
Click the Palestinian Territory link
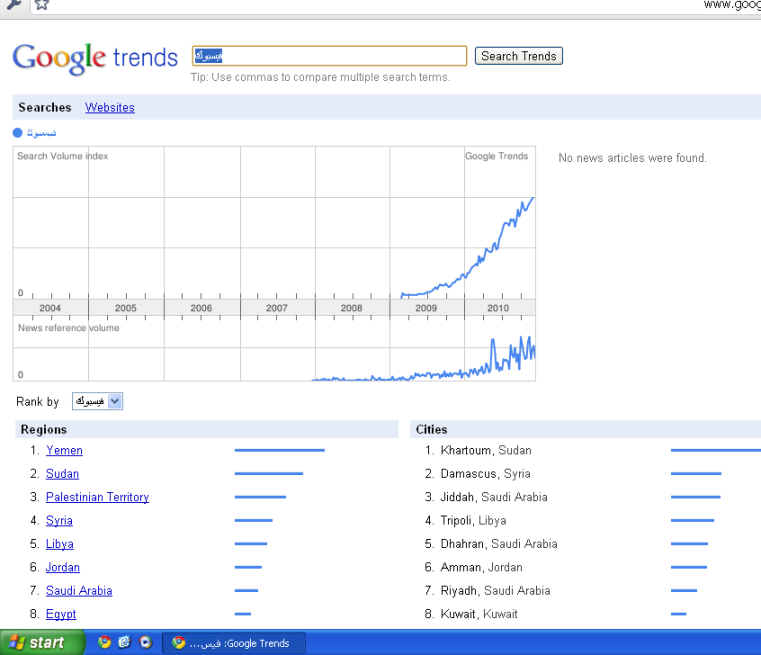click(x=97, y=497)
